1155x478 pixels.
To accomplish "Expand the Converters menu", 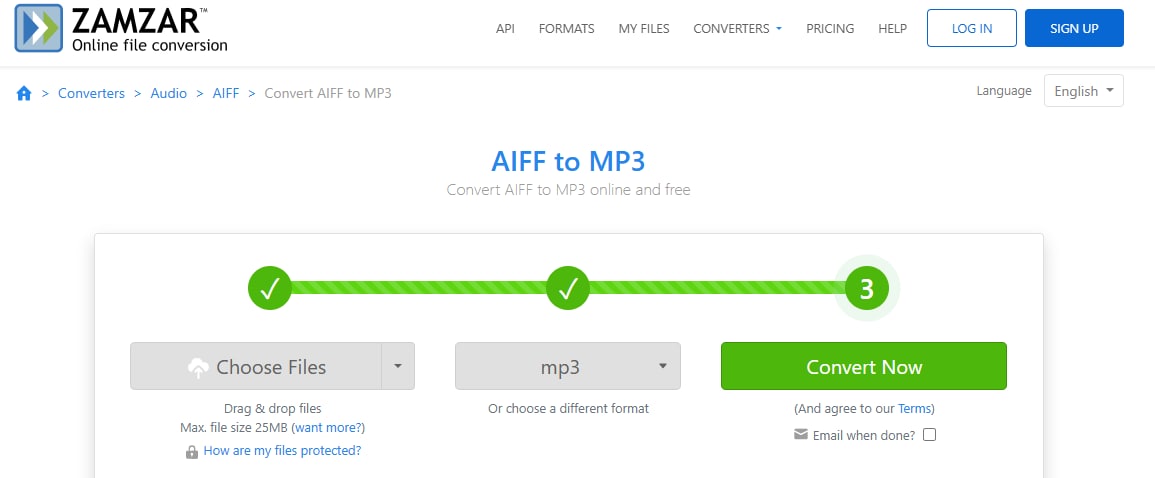I will (737, 29).
